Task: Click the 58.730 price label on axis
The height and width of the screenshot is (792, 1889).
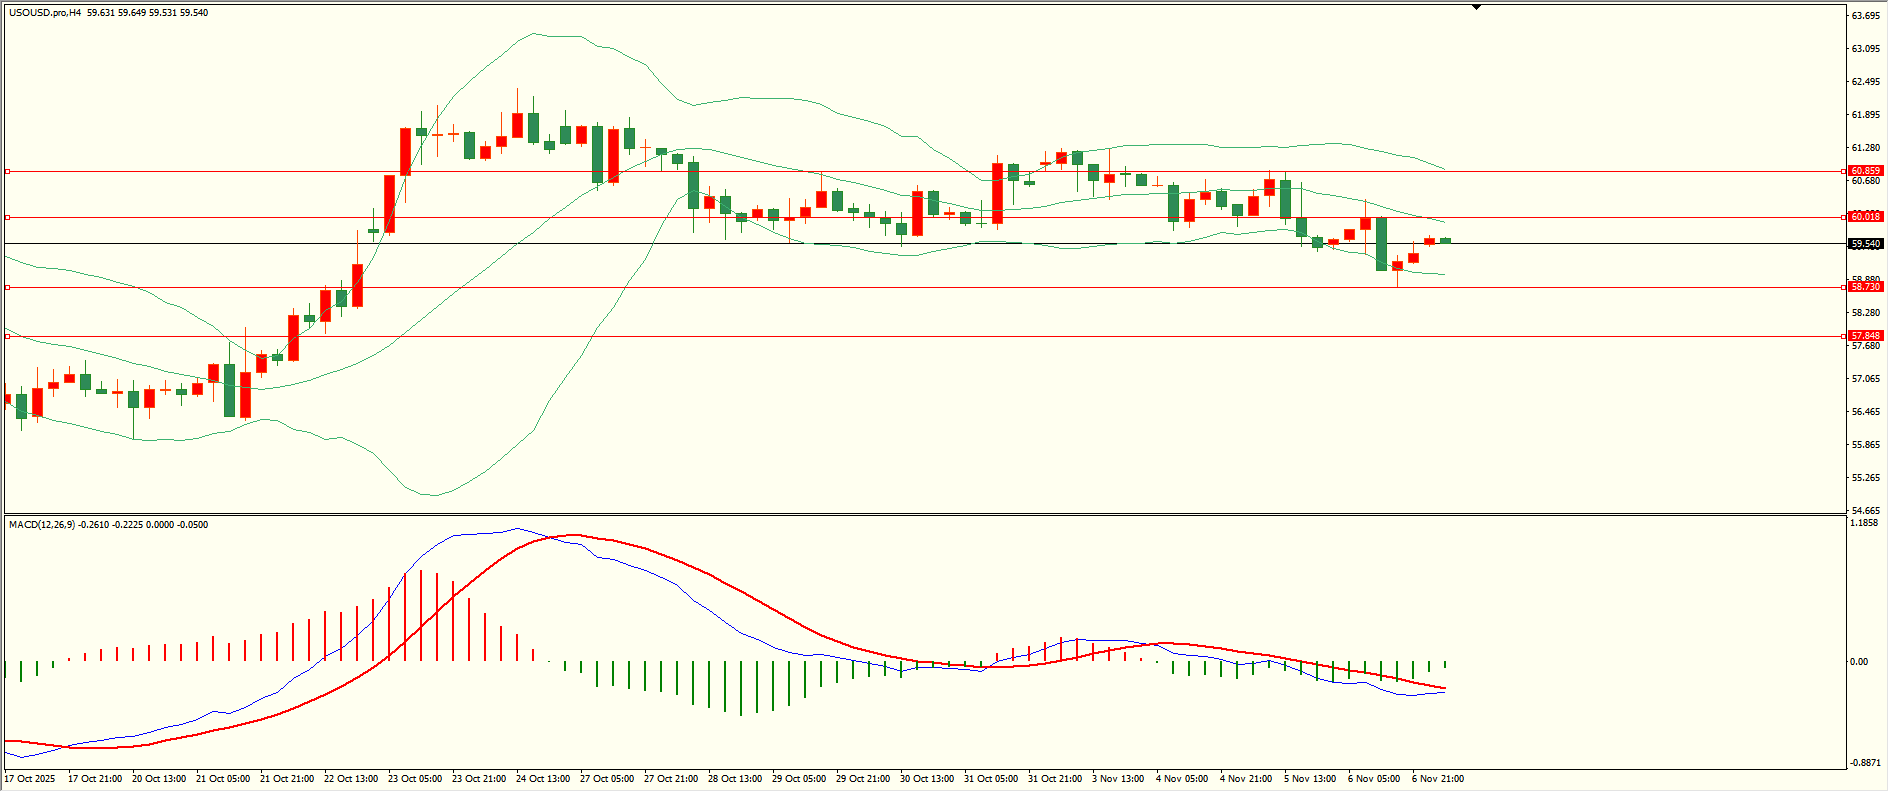Action: coord(1865,287)
